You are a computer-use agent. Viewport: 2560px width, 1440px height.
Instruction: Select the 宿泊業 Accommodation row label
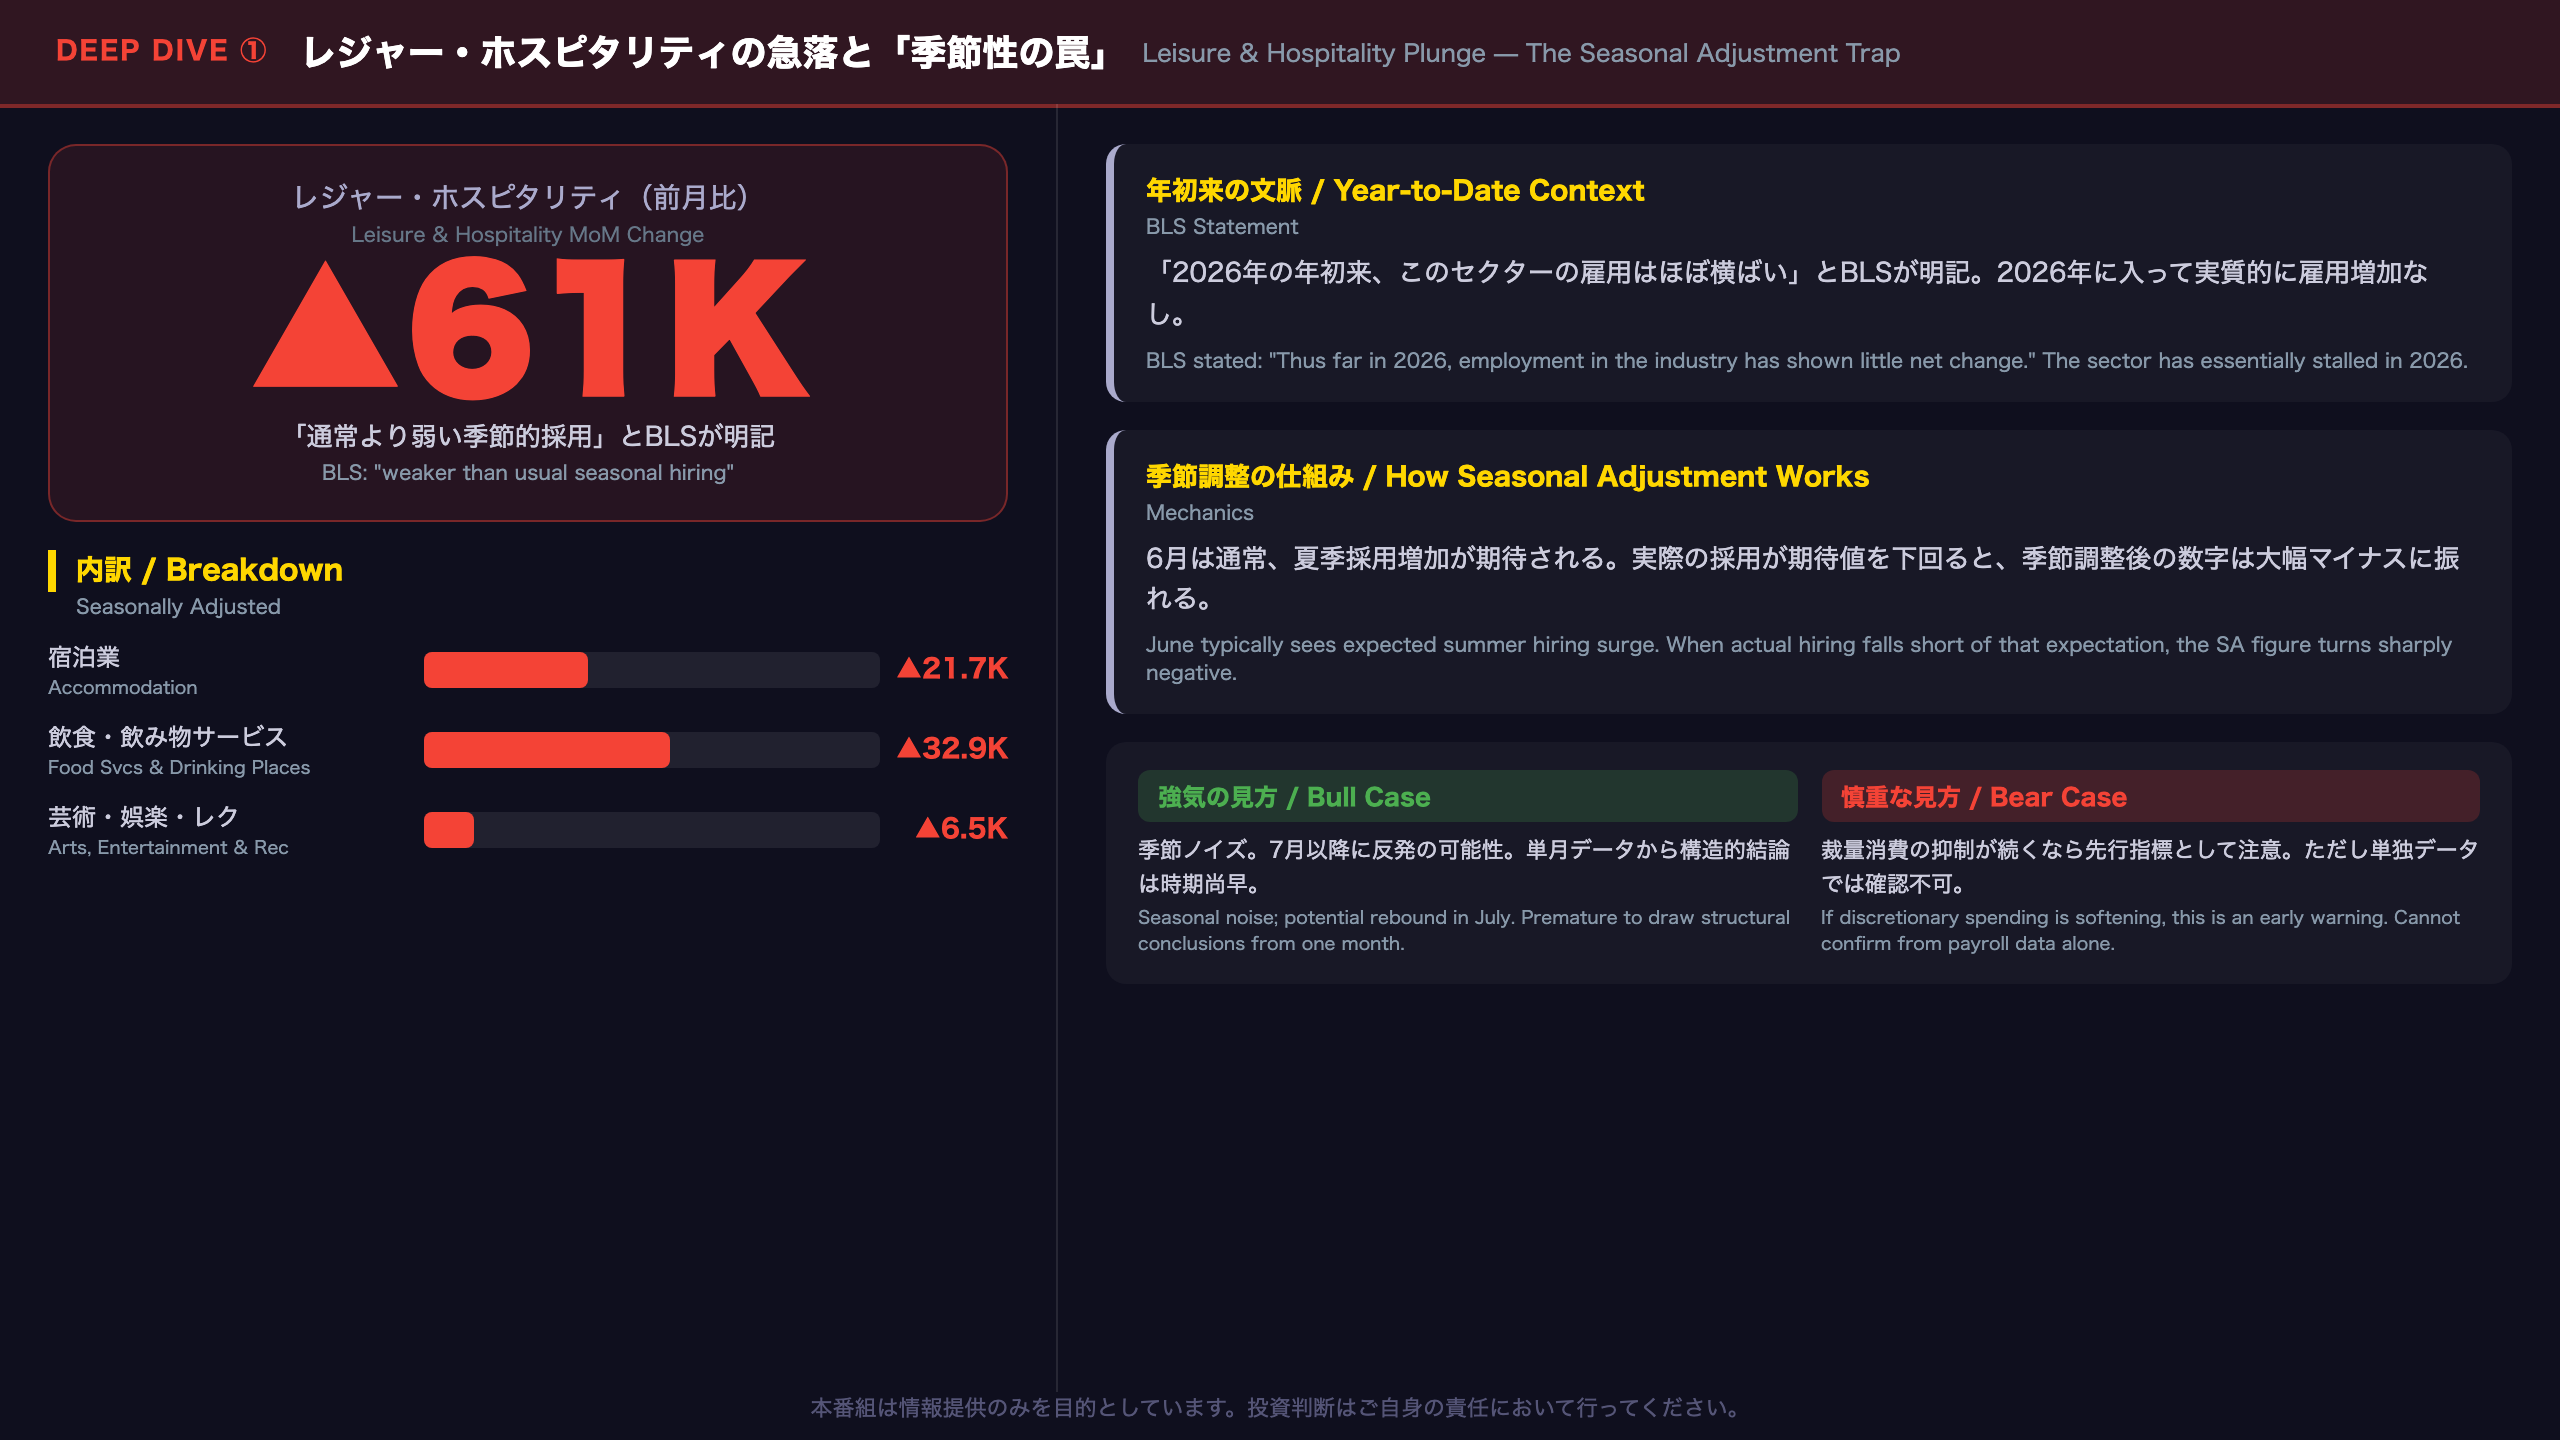tap(123, 671)
